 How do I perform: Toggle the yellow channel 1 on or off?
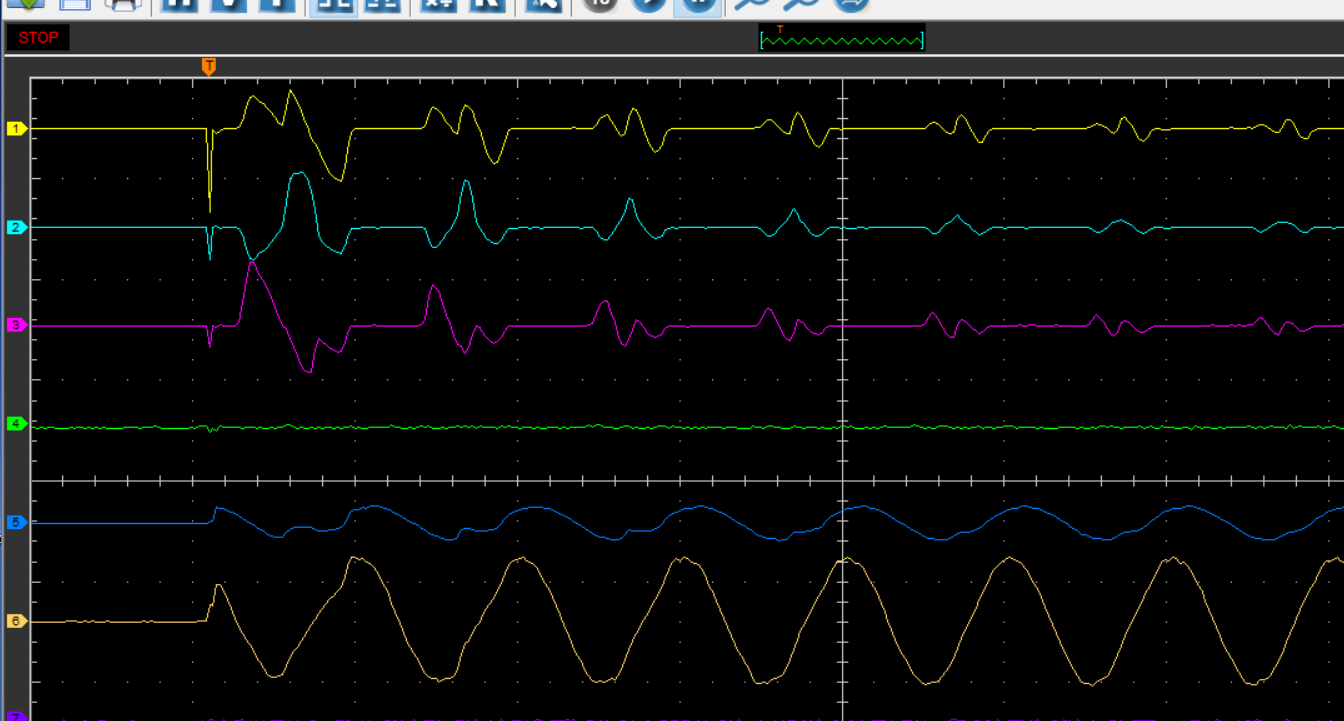tap(17, 128)
